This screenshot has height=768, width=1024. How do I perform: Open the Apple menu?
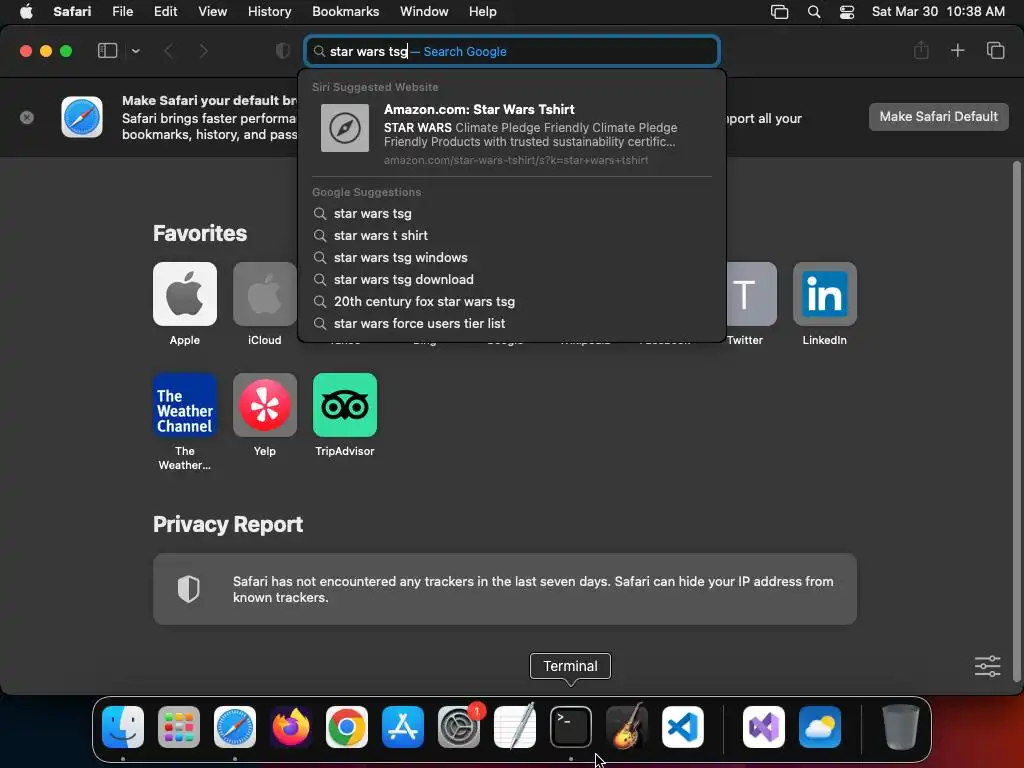point(26,11)
